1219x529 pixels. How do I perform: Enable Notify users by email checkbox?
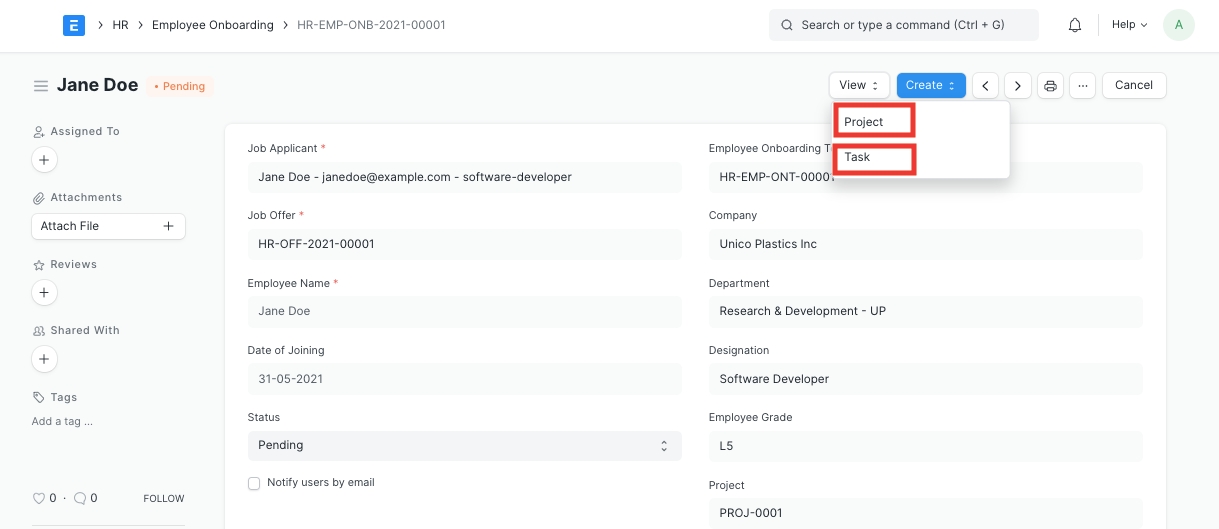254,483
